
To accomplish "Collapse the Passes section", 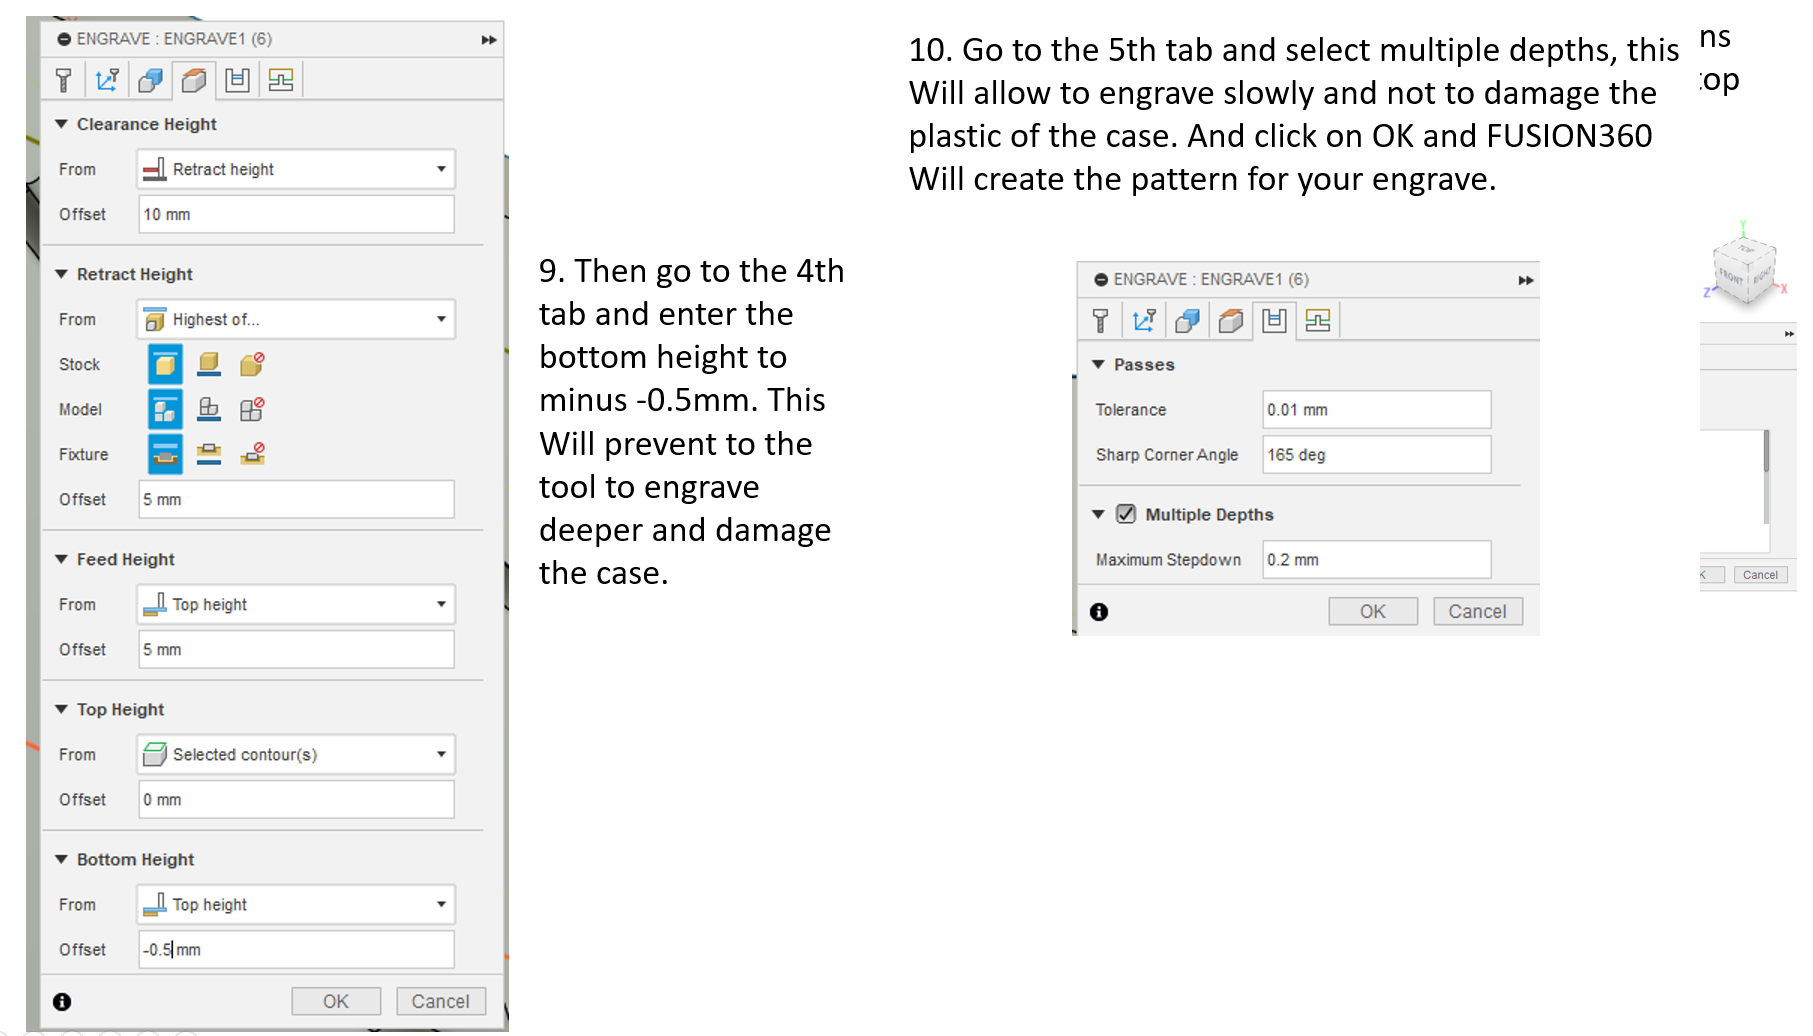I will pyautogui.click(x=1099, y=364).
